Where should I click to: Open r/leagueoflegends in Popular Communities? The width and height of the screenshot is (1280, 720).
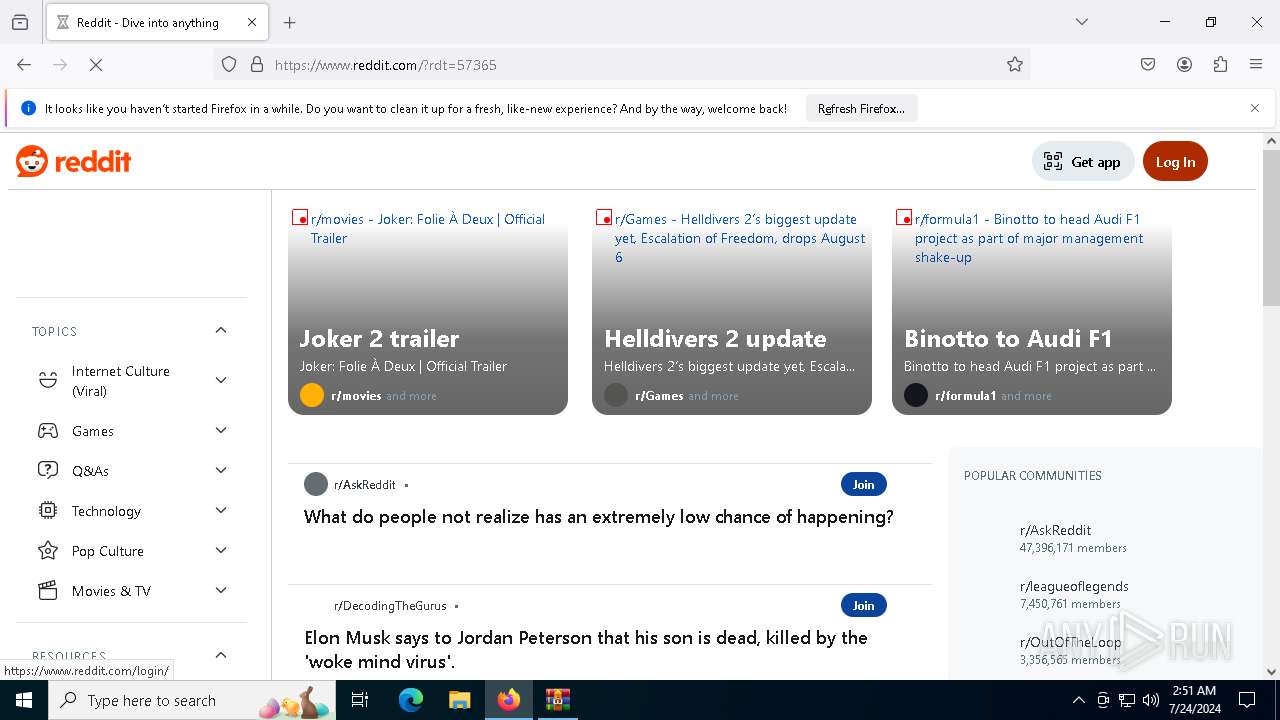1074,586
